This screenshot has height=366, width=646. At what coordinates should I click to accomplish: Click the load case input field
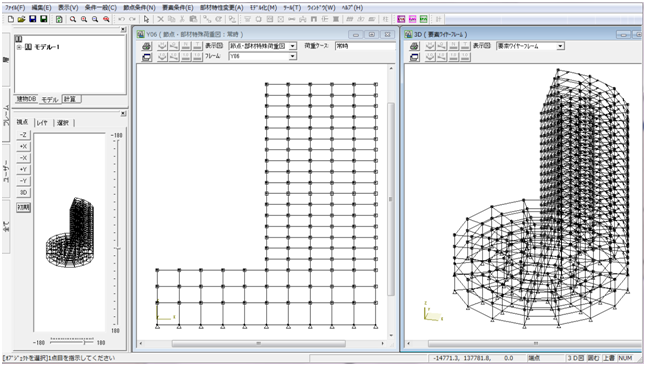(365, 46)
